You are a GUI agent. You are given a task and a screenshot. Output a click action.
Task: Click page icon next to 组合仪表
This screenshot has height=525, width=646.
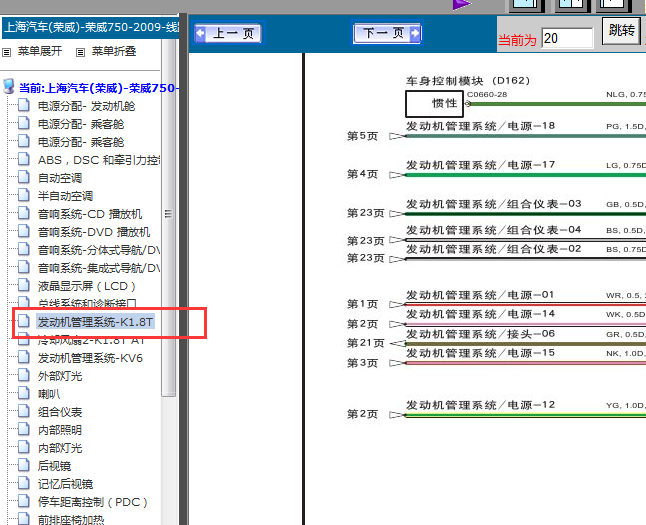click(23, 411)
